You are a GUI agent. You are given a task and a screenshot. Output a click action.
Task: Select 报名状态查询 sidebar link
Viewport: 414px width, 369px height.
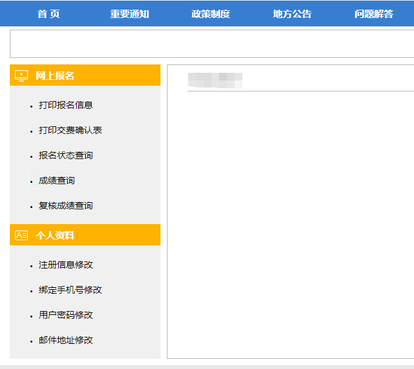click(66, 155)
